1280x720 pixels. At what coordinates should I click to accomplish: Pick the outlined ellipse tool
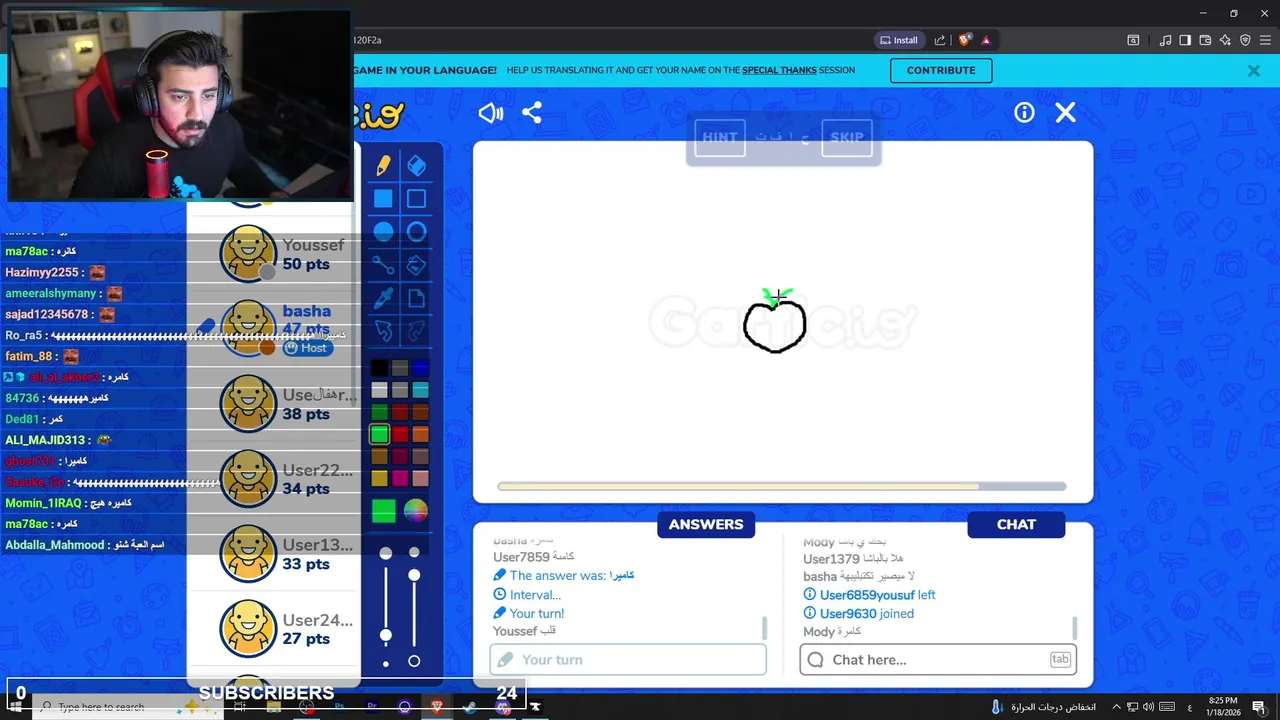click(417, 232)
